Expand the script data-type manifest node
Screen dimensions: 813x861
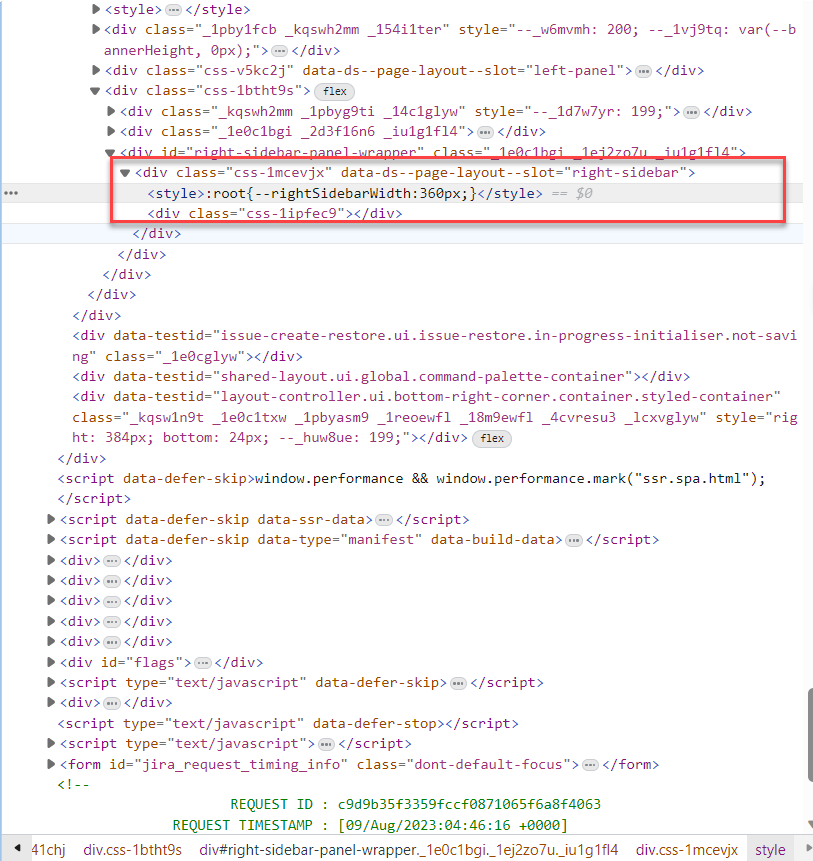click(51, 539)
